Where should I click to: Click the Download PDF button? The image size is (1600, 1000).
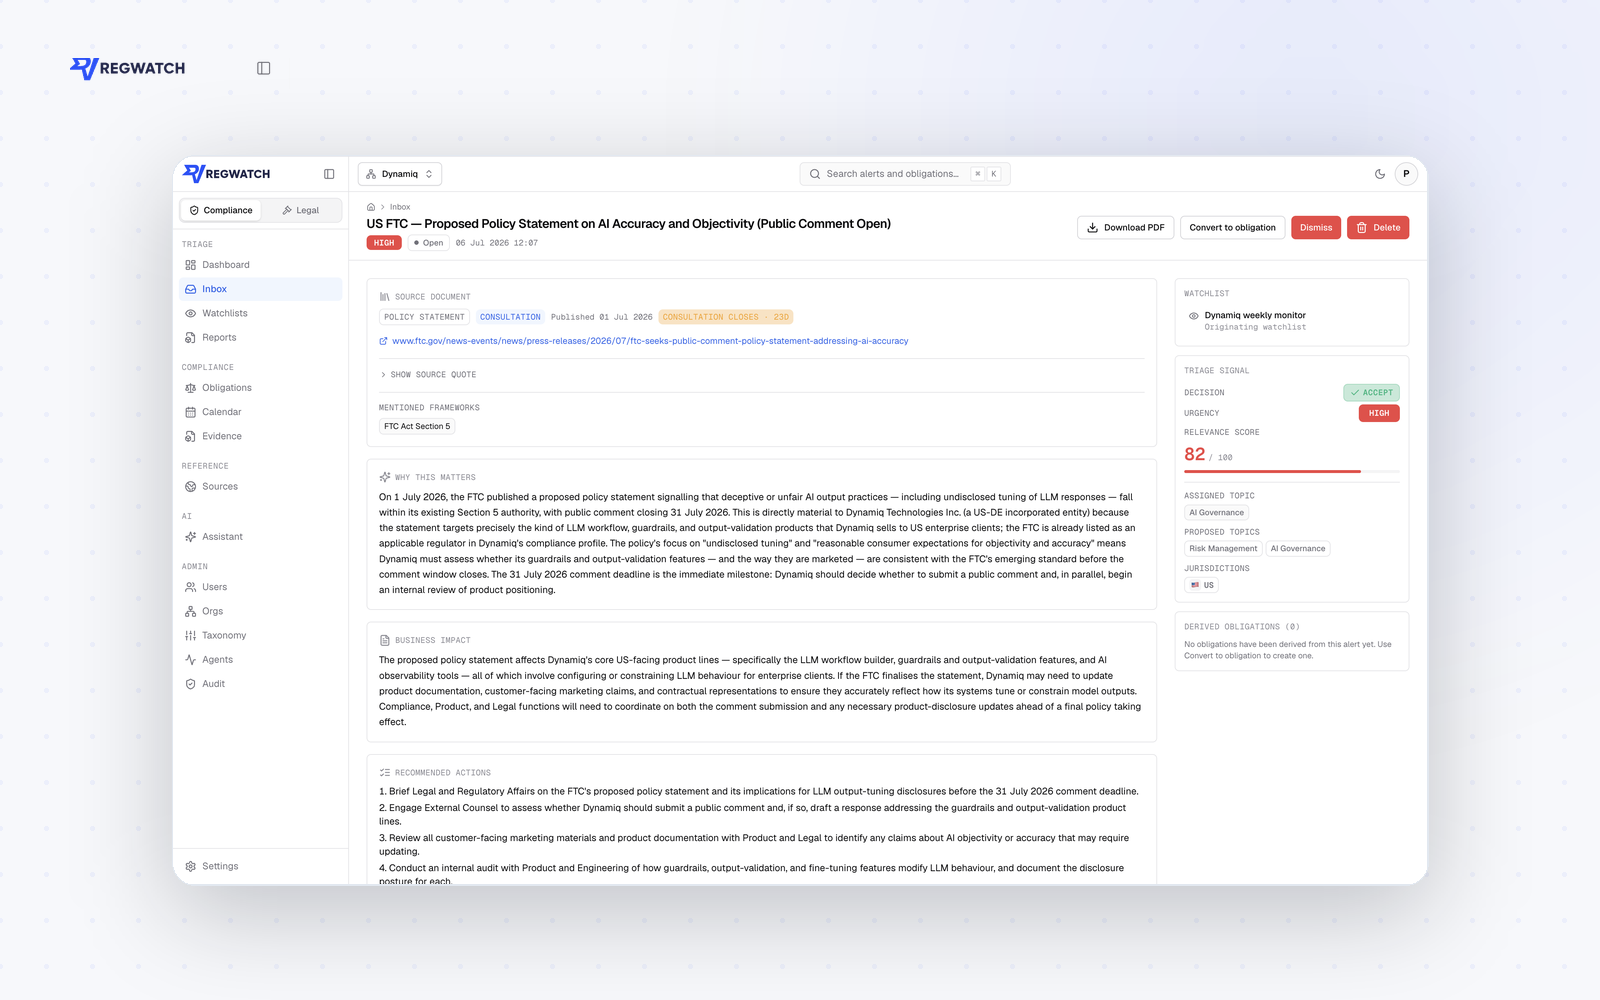click(x=1126, y=228)
